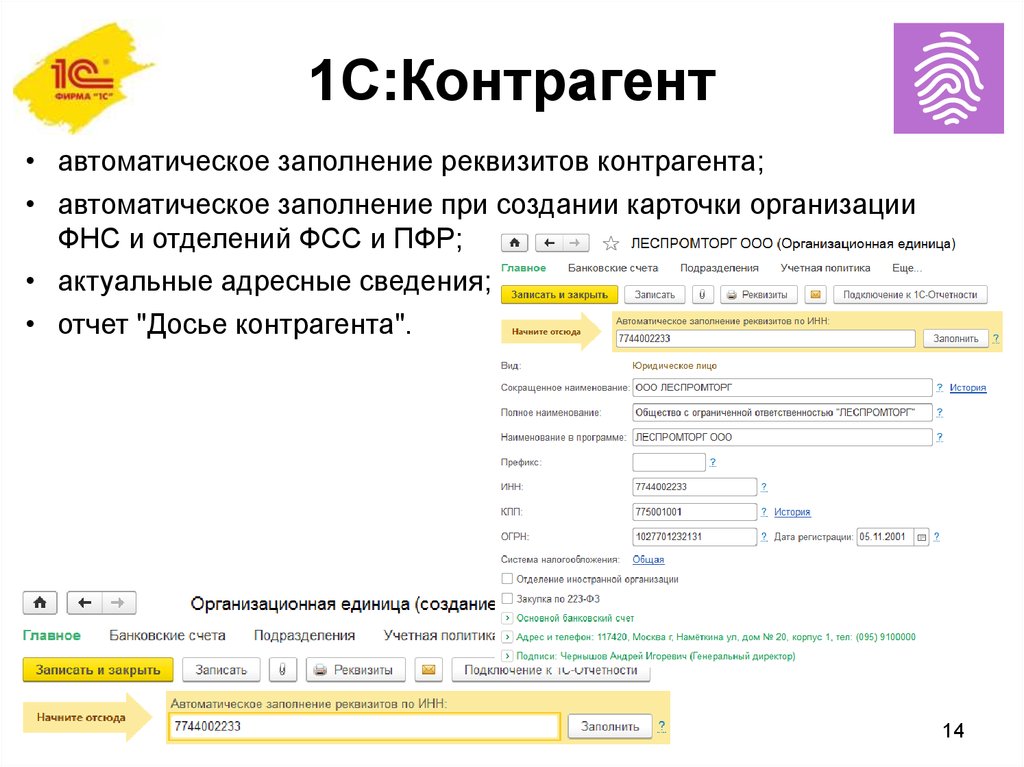Open История link next to Сокращенное наименование
Screen dimensions: 1024x767
point(967,387)
